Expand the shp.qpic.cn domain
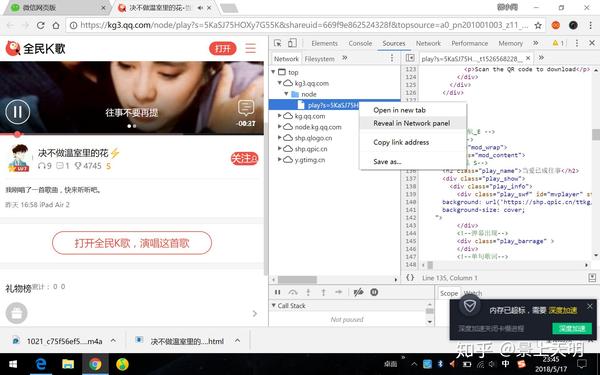 click(x=280, y=148)
